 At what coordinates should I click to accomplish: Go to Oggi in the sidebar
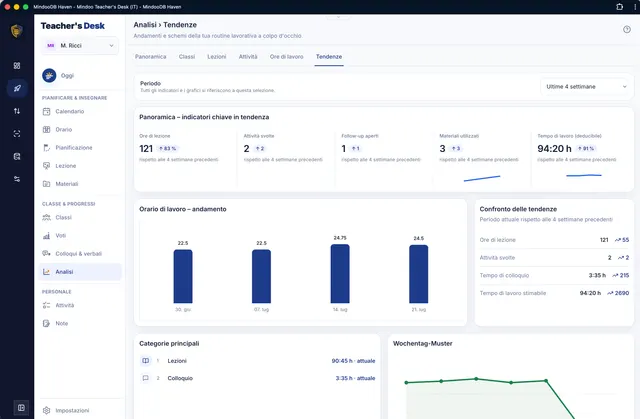click(80, 75)
